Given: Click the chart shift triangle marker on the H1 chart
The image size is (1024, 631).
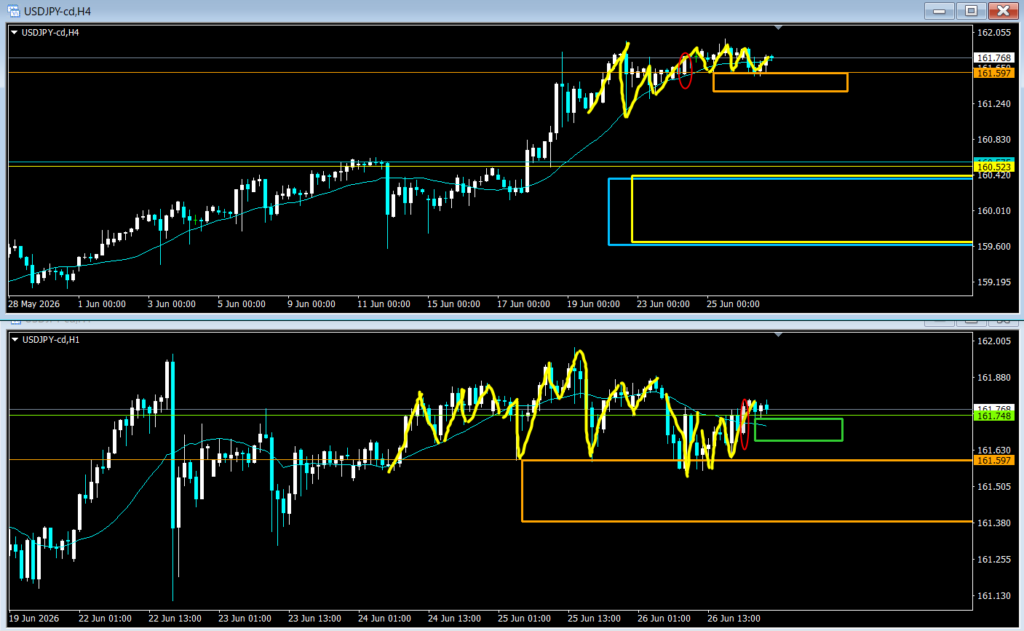Looking at the screenshot, I should tap(778, 335).
